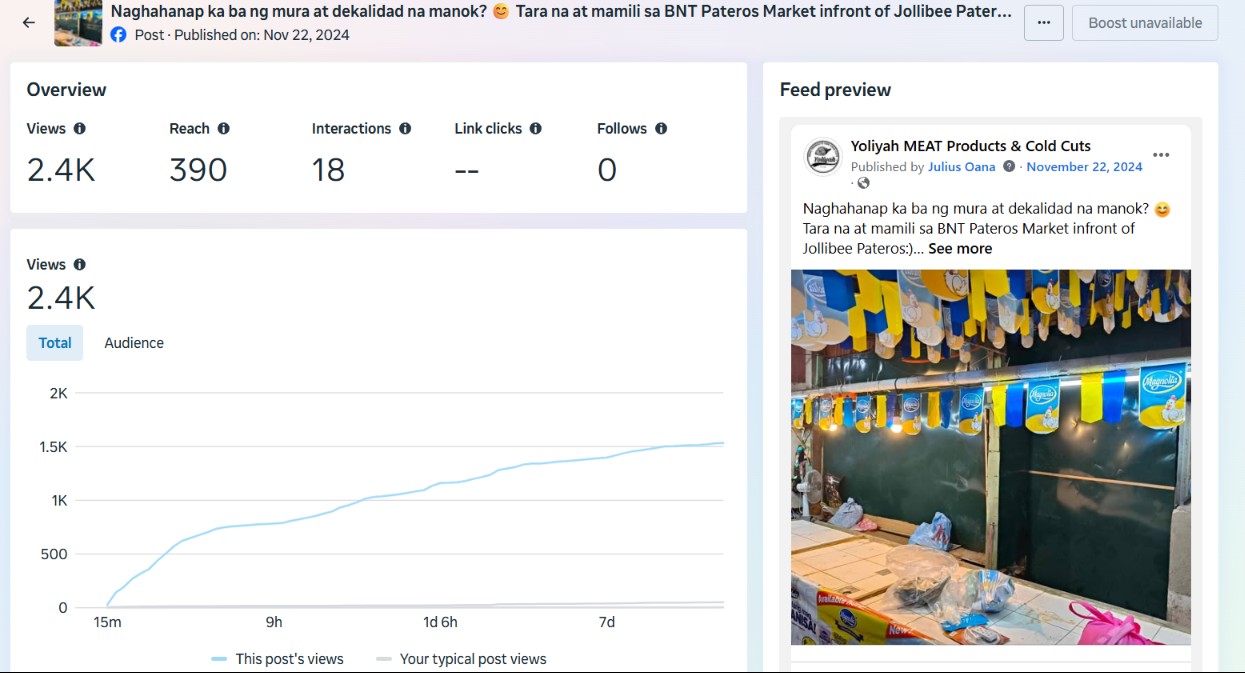Click the Overview heading

[x=66, y=90]
